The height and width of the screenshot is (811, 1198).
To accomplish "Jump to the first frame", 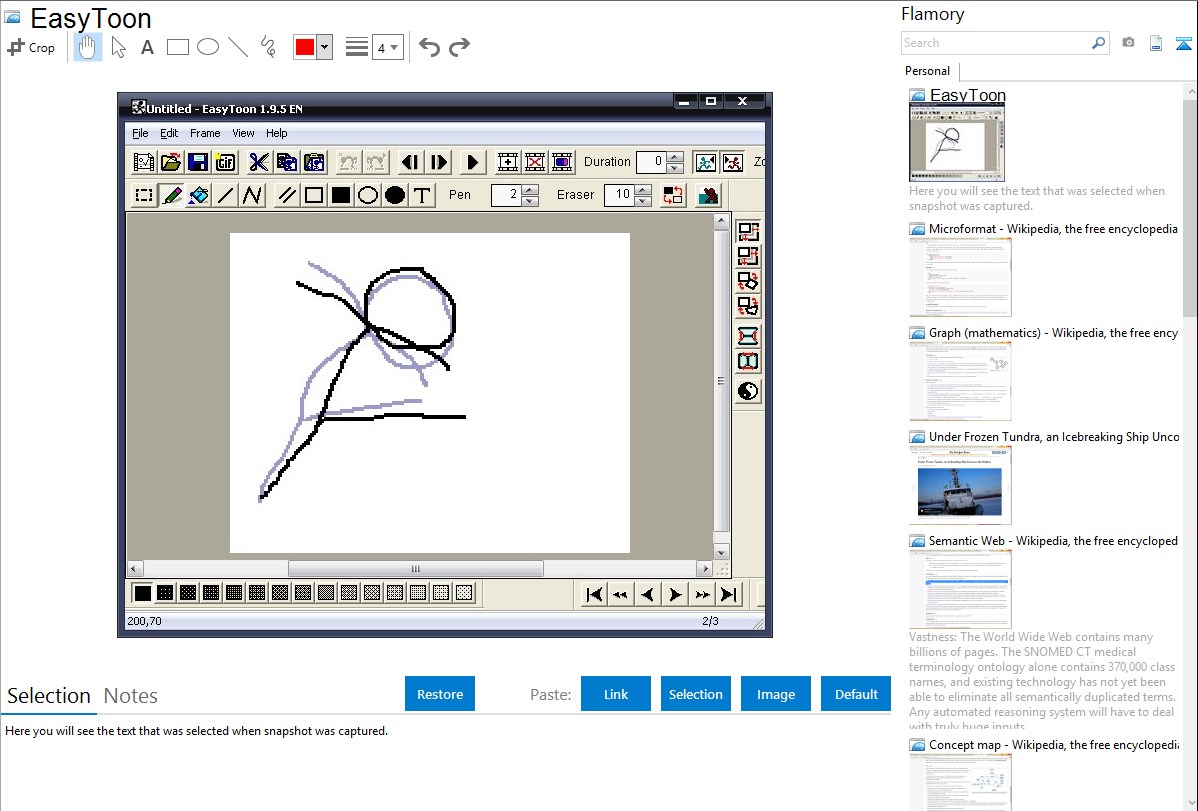I will [594, 594].
